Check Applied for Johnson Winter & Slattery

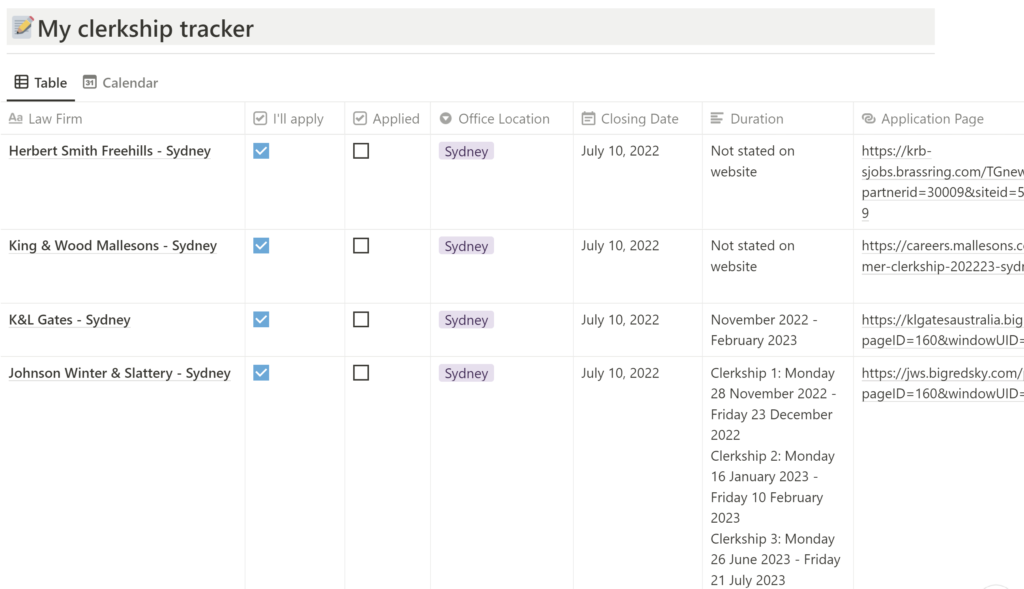(x=361, y=373)
